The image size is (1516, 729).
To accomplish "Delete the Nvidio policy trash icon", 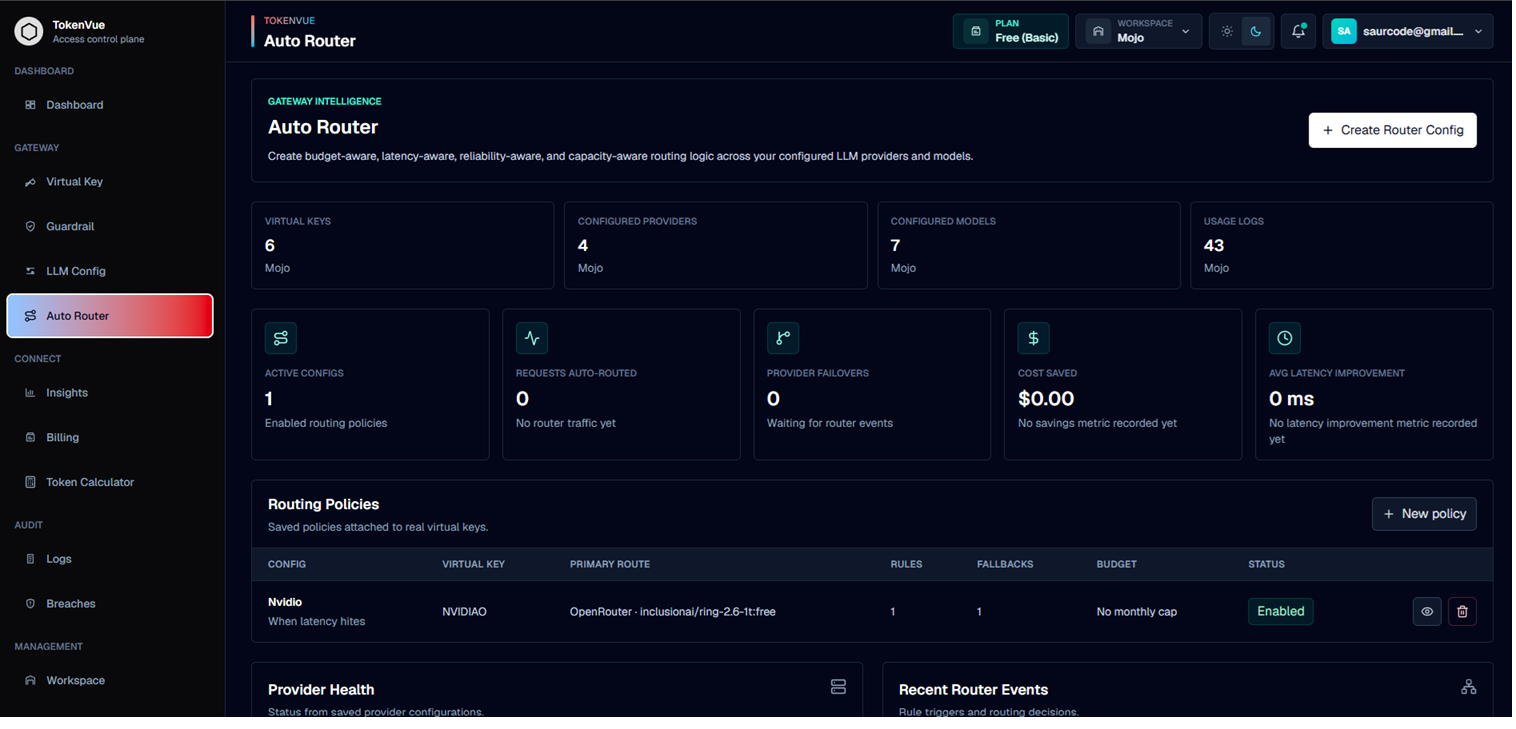I will pos(1462,611).
